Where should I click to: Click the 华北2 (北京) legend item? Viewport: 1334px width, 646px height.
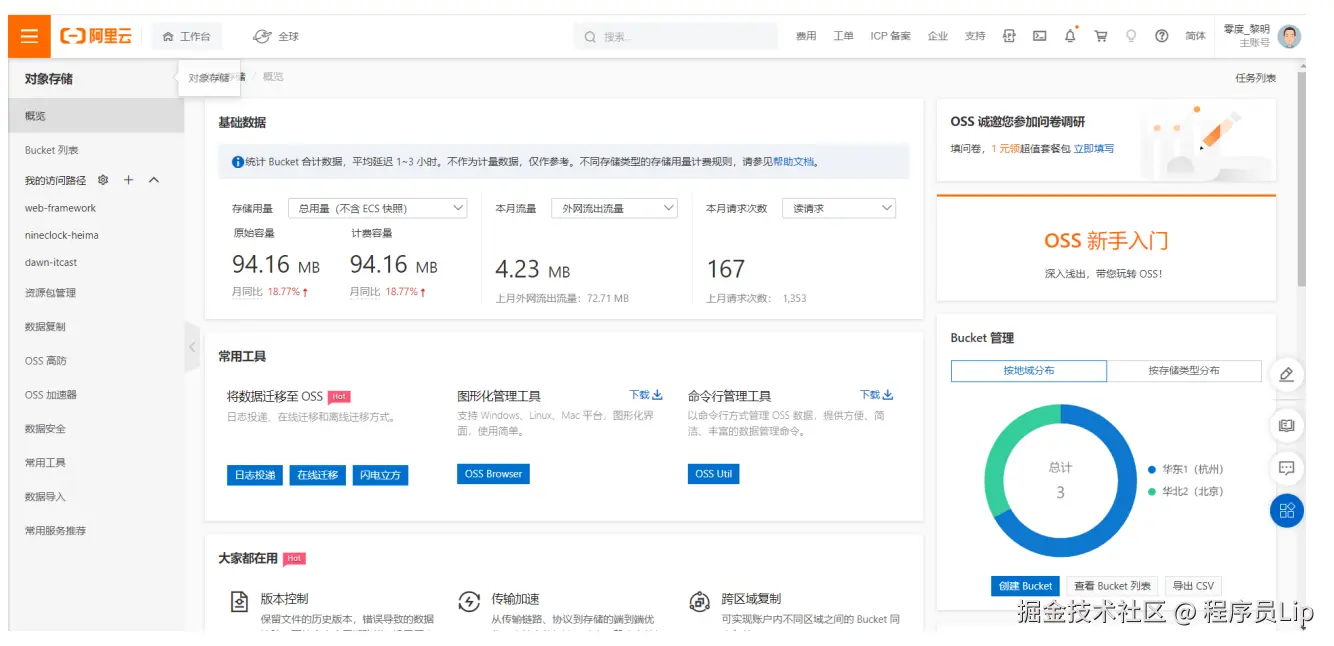coord(1186,491)
